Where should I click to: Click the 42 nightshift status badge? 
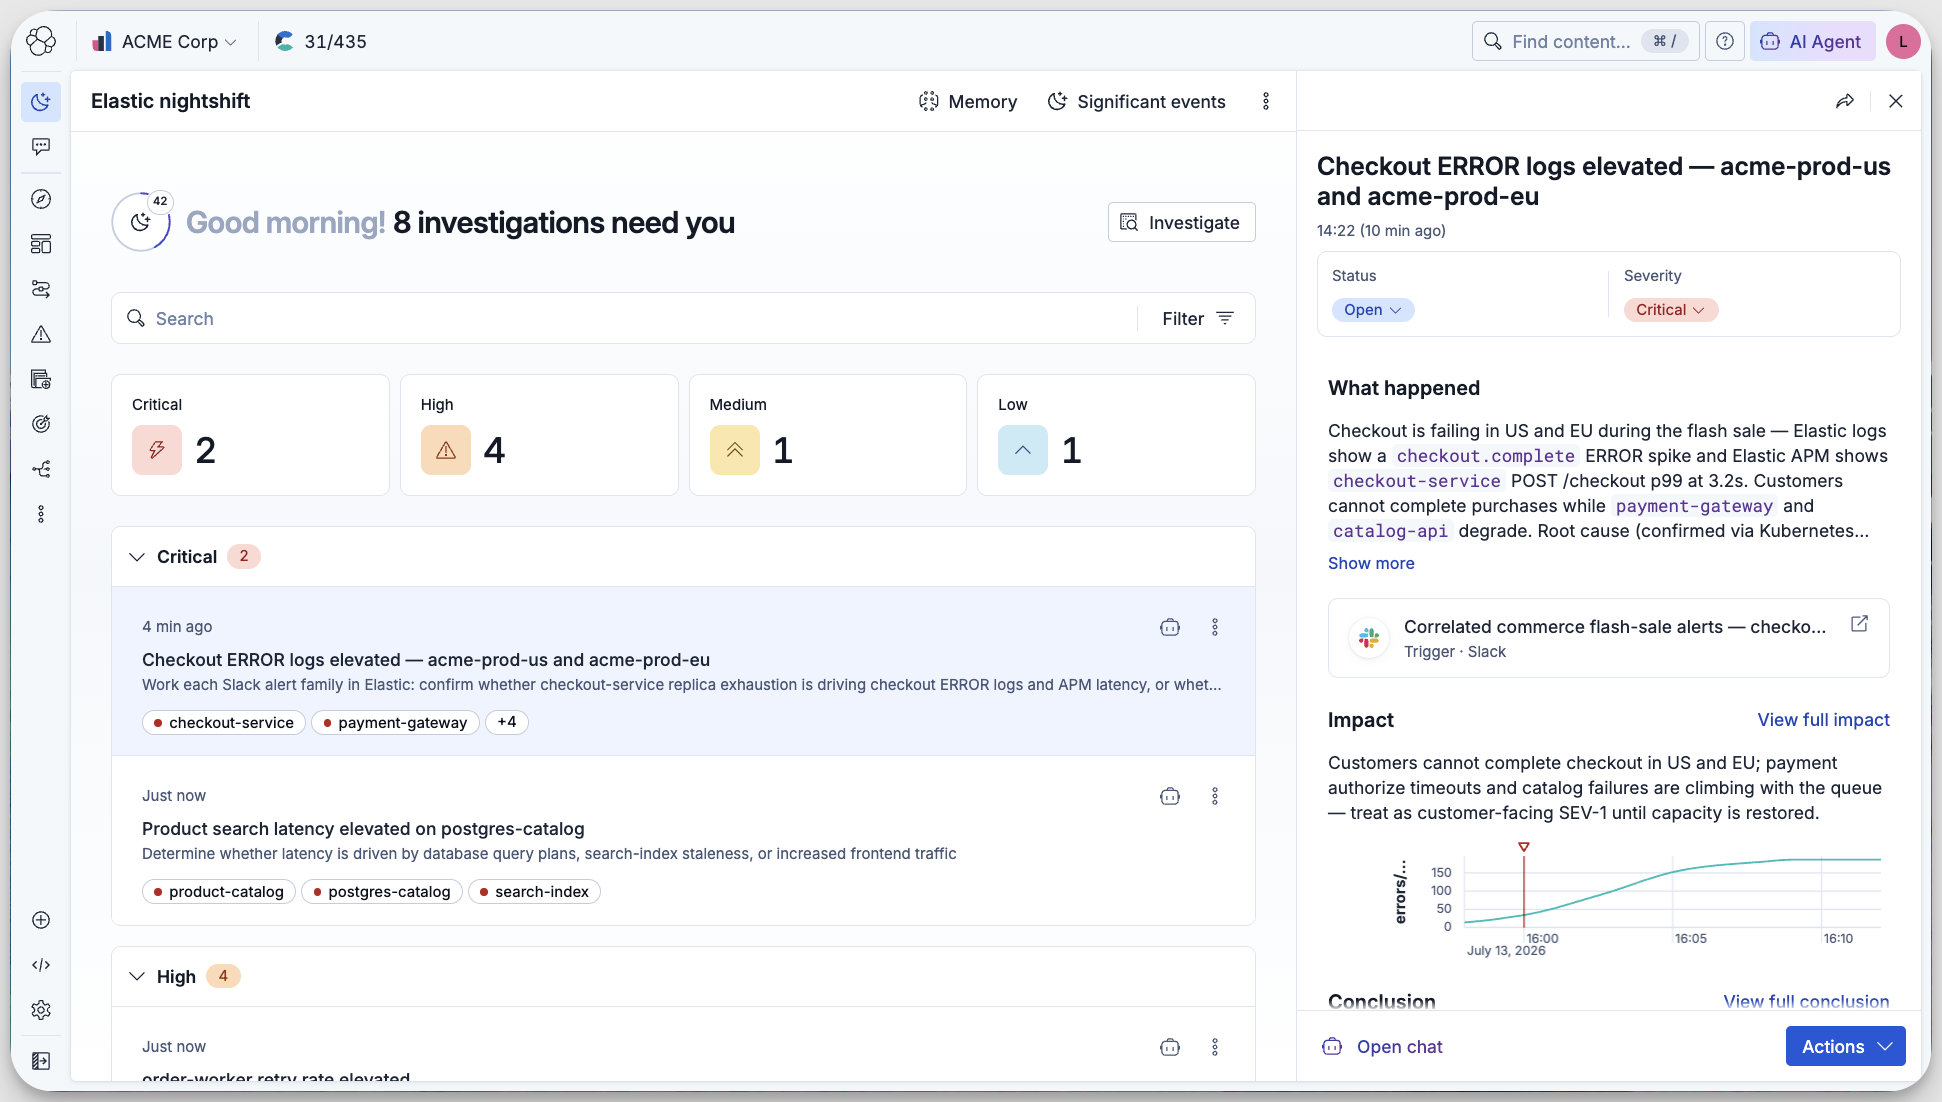[x=160, y=201]
